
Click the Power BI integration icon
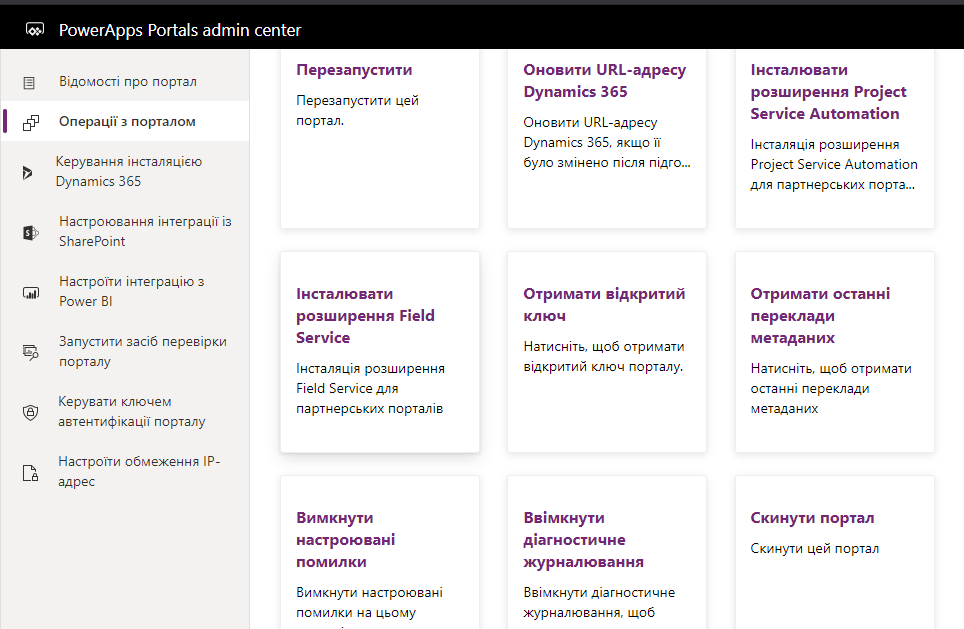tap(30, 292)
